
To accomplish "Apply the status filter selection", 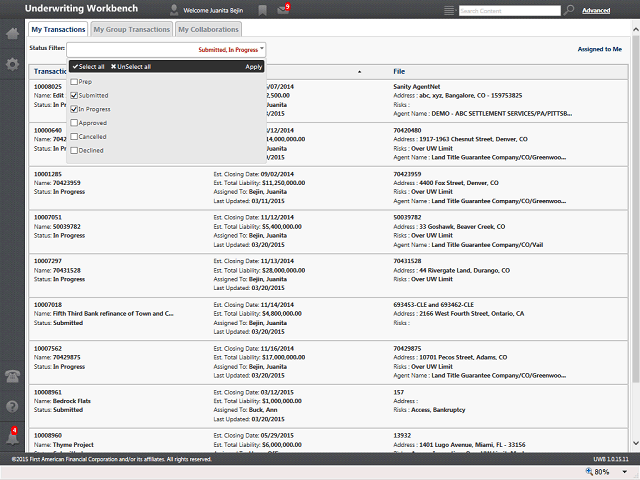I will coord(253,67).
